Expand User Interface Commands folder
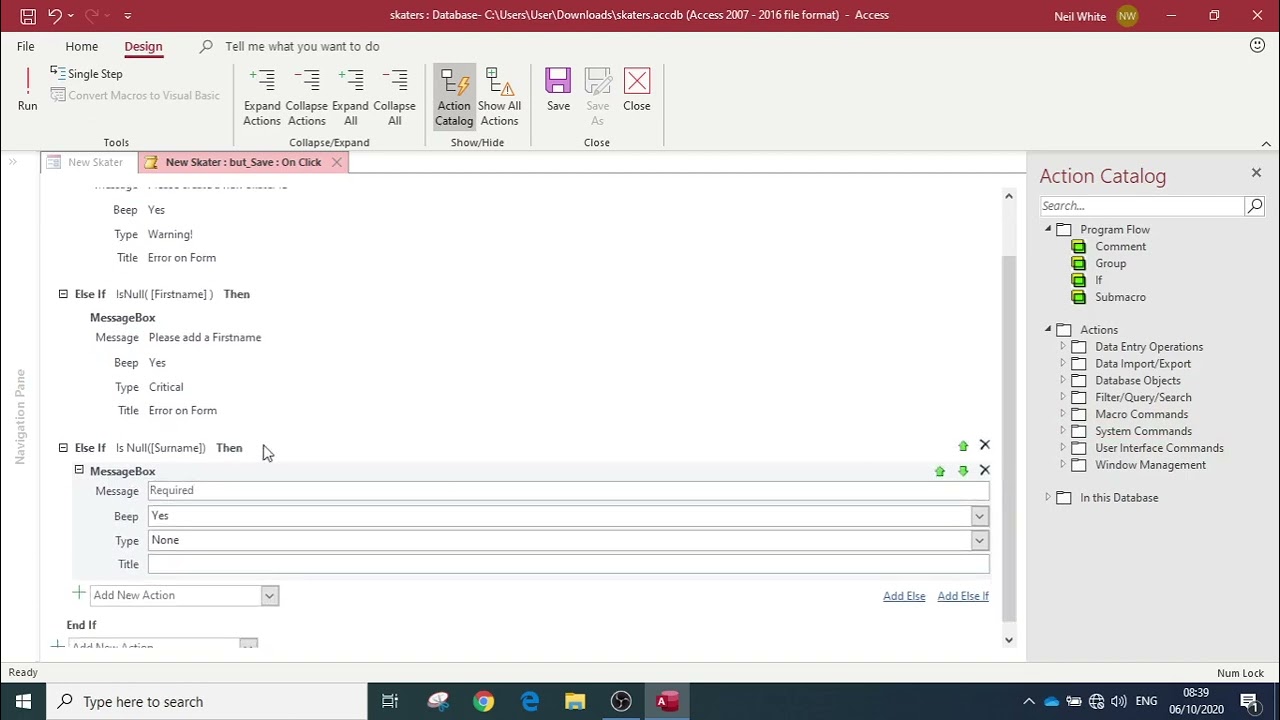 (x=1063, y=448)
